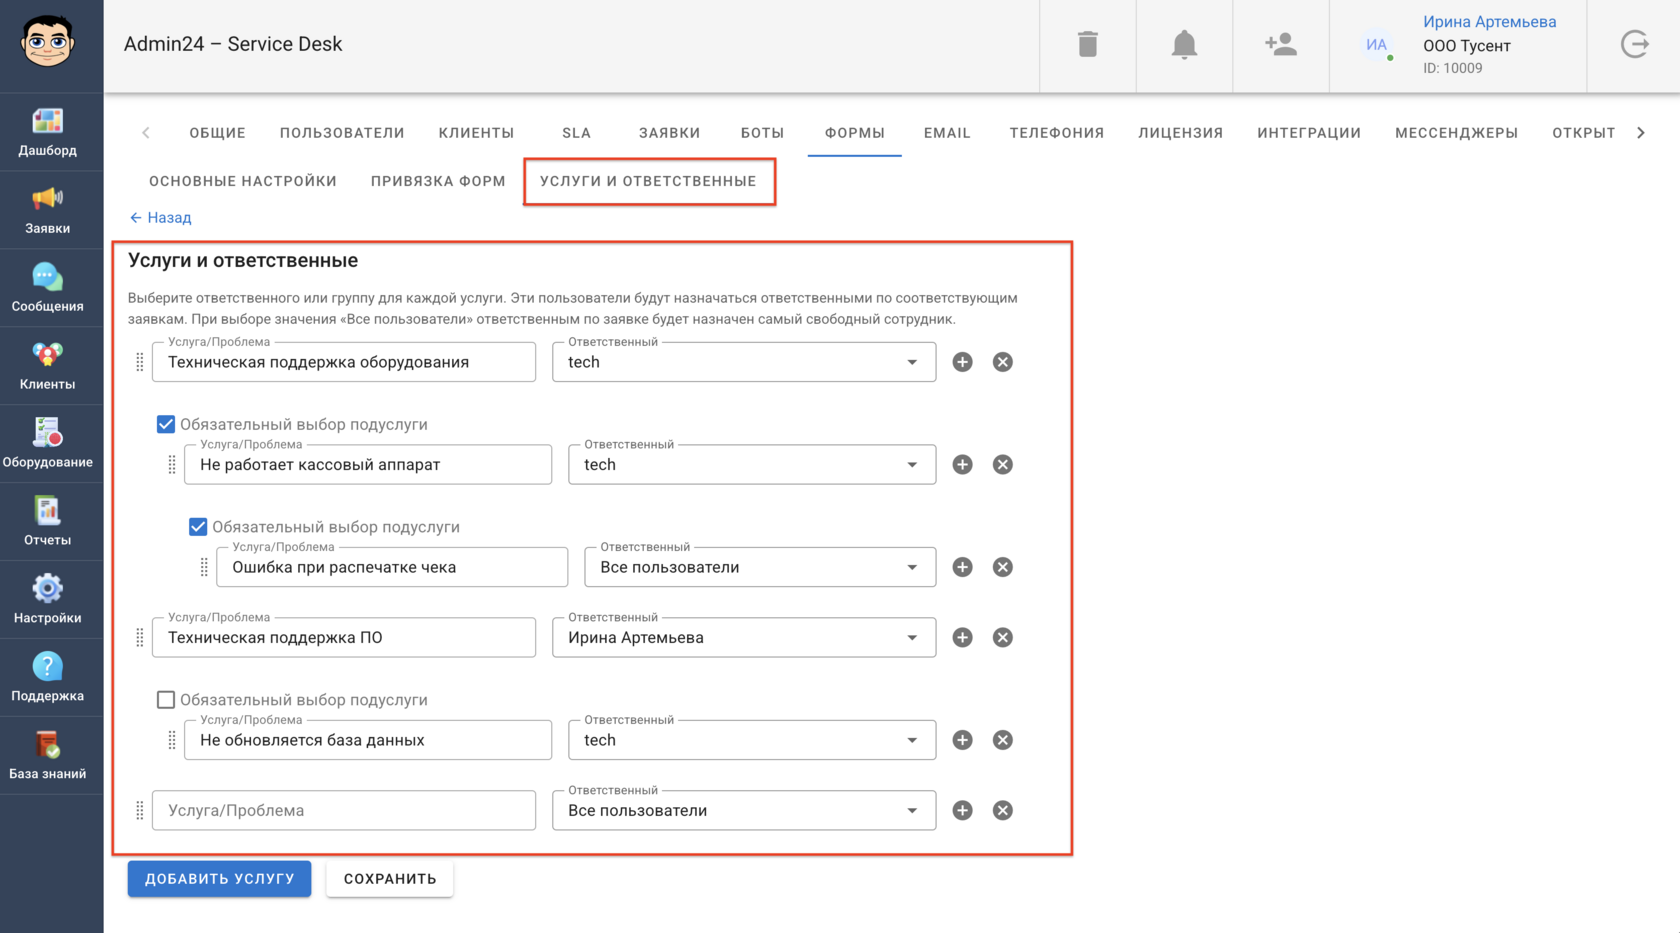Viewport: 1680px width, 933px height.
Task: Open the Интеграции tab
Action: (x=1309, y=133)
